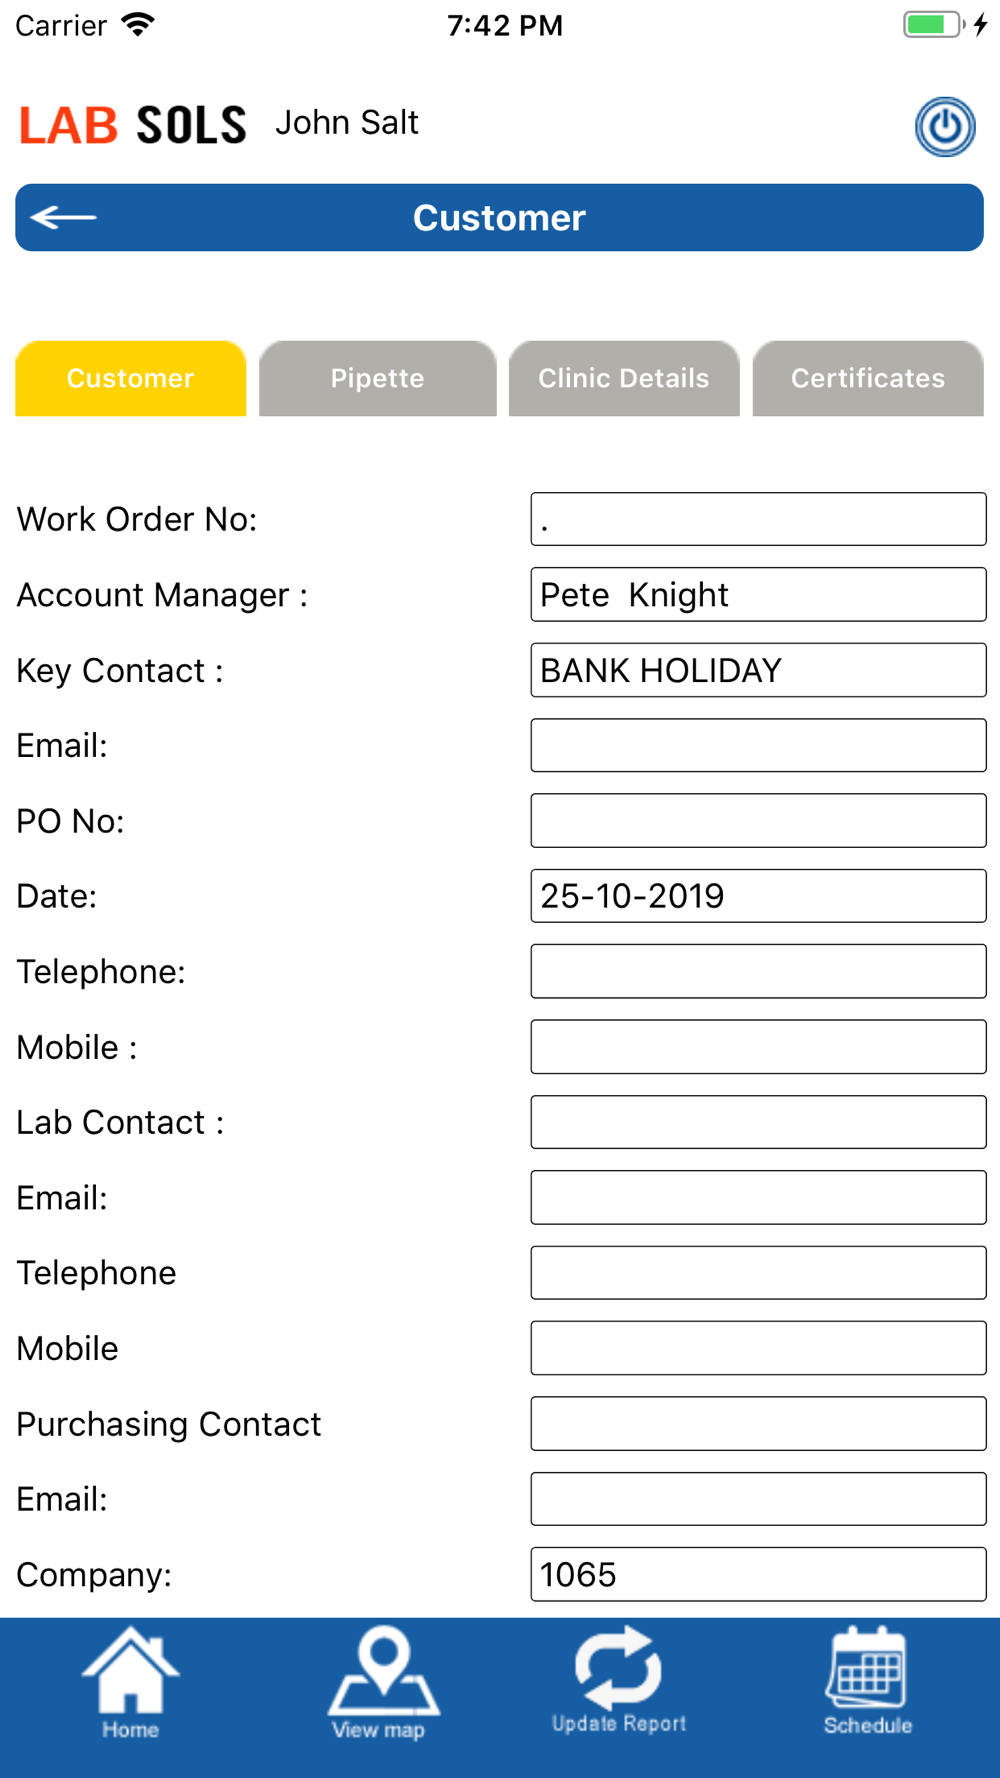The image size is (1000, 1778).
Task: Edit the Company field with 1065
Action: click(758, 1574)
